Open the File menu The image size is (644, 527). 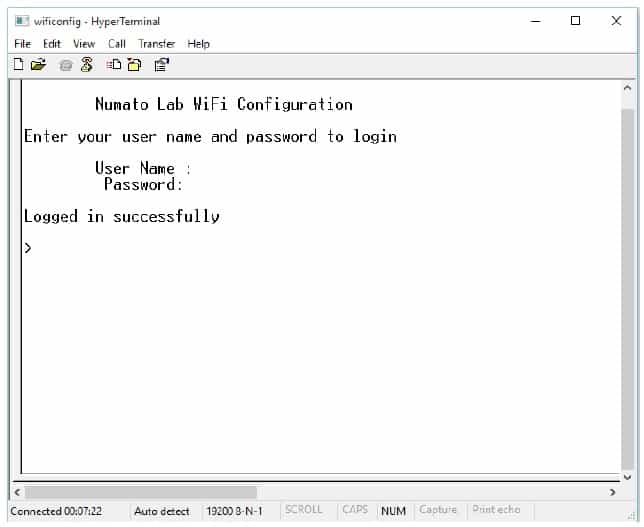[x=22, y=44]
